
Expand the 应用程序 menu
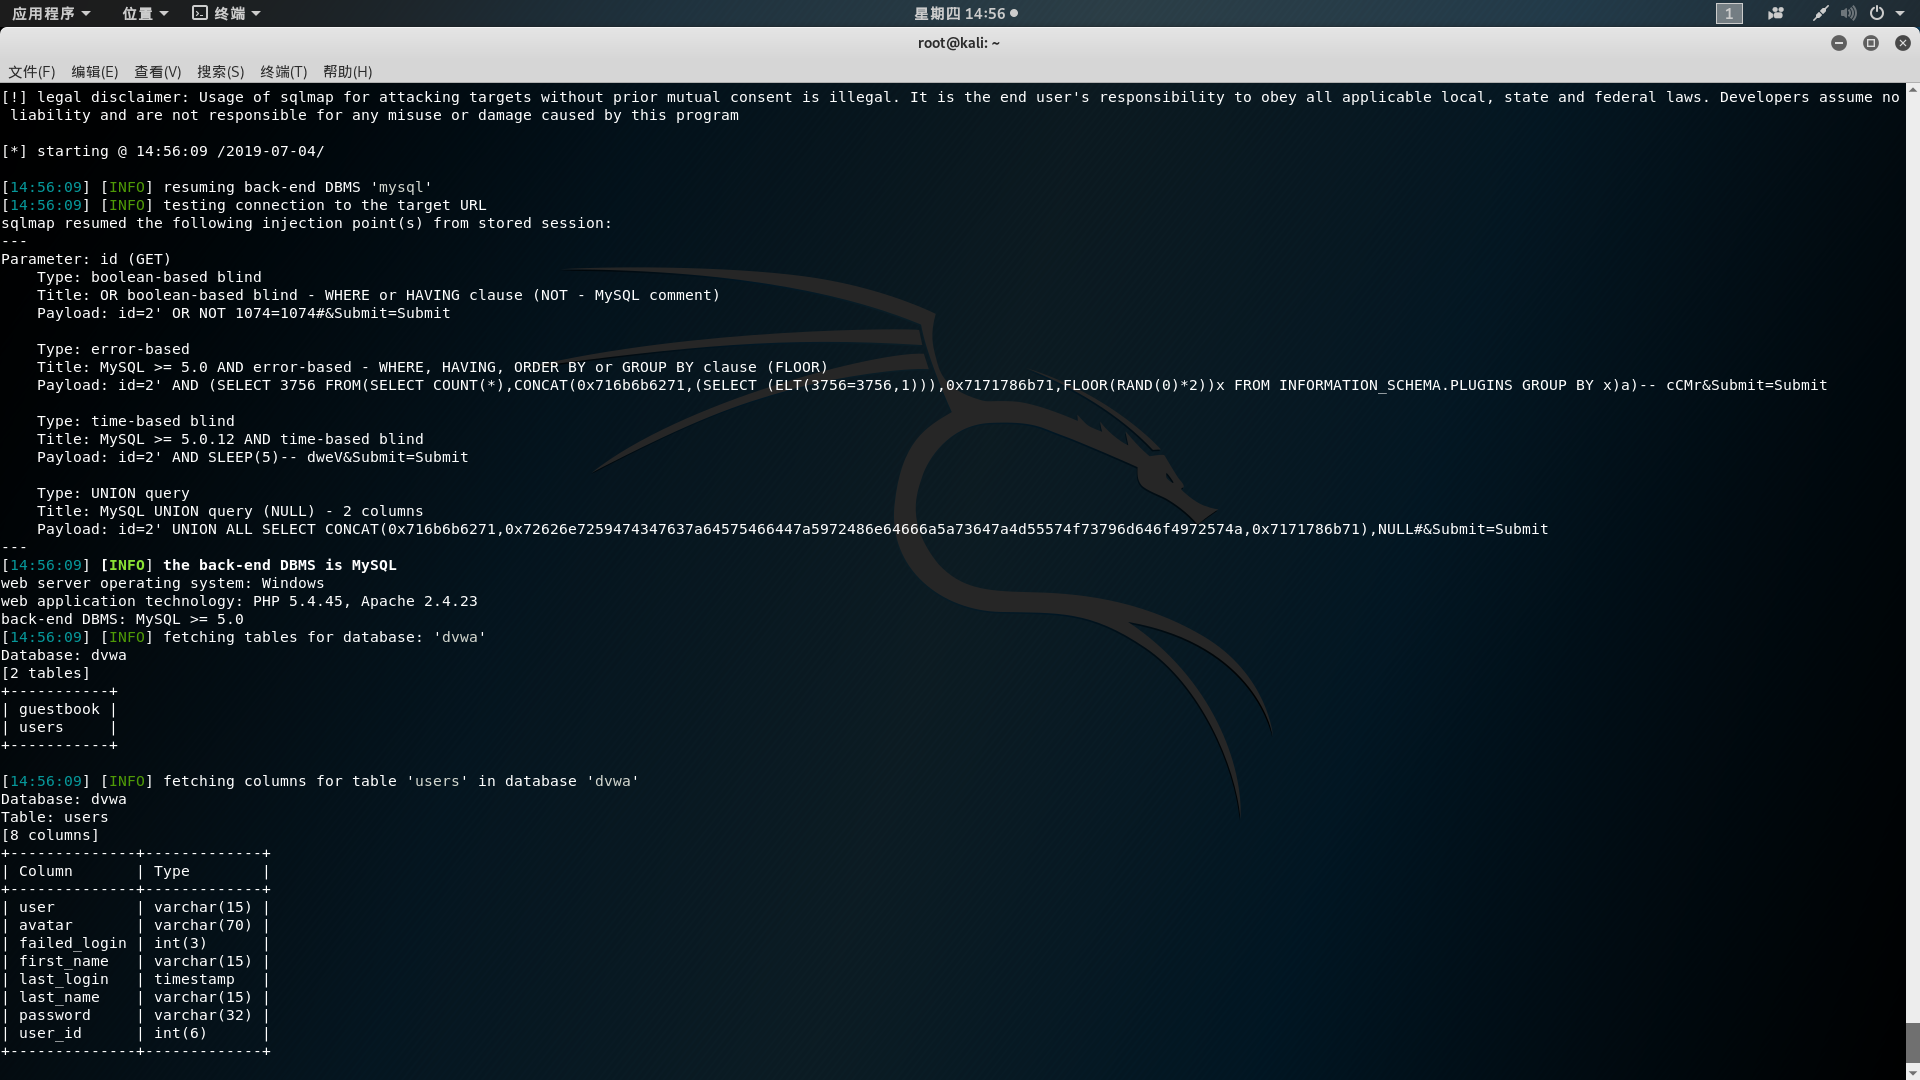[x=45, y=13]
